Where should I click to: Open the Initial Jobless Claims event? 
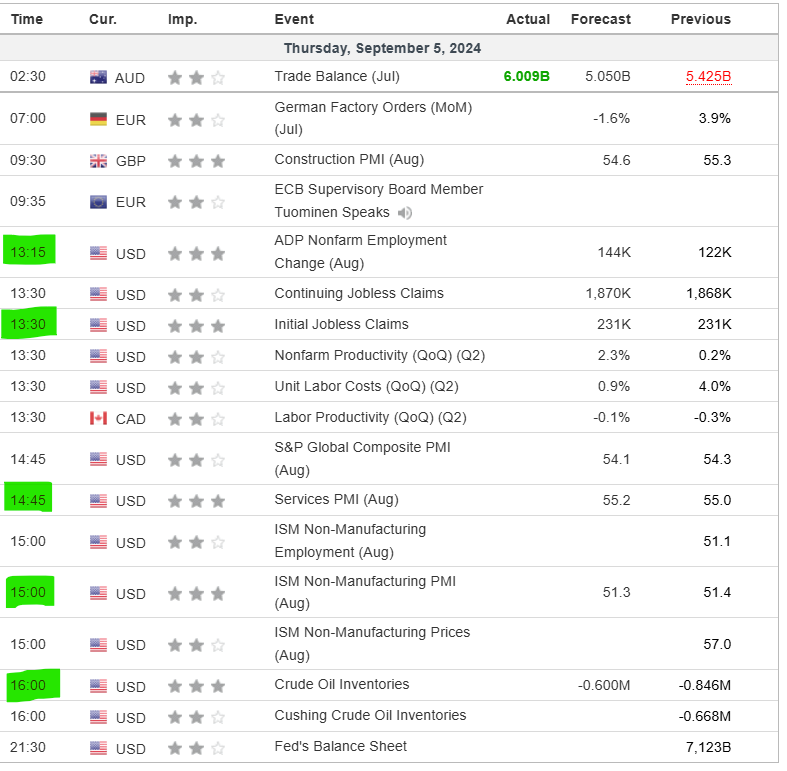click(341, 324)
